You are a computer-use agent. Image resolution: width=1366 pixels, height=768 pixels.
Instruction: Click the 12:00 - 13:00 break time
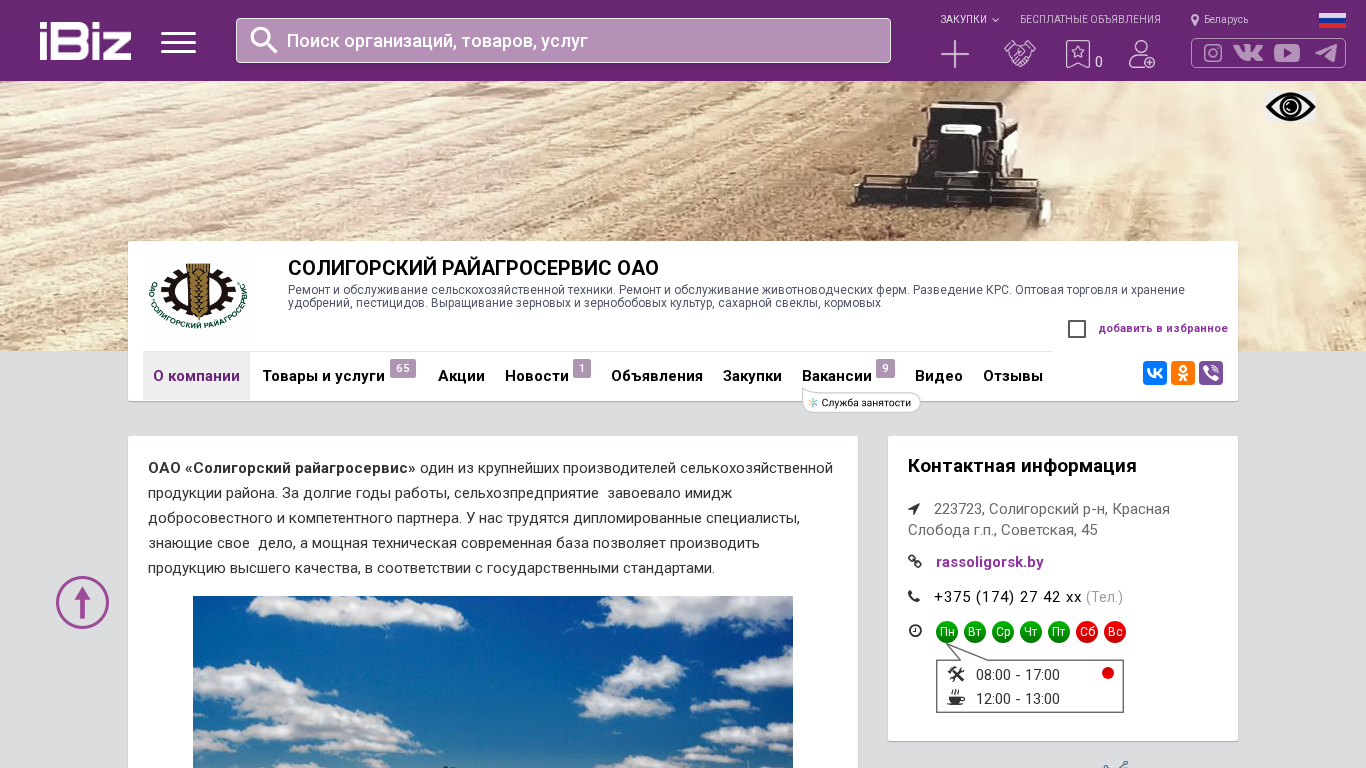(x=1018, y=699)
